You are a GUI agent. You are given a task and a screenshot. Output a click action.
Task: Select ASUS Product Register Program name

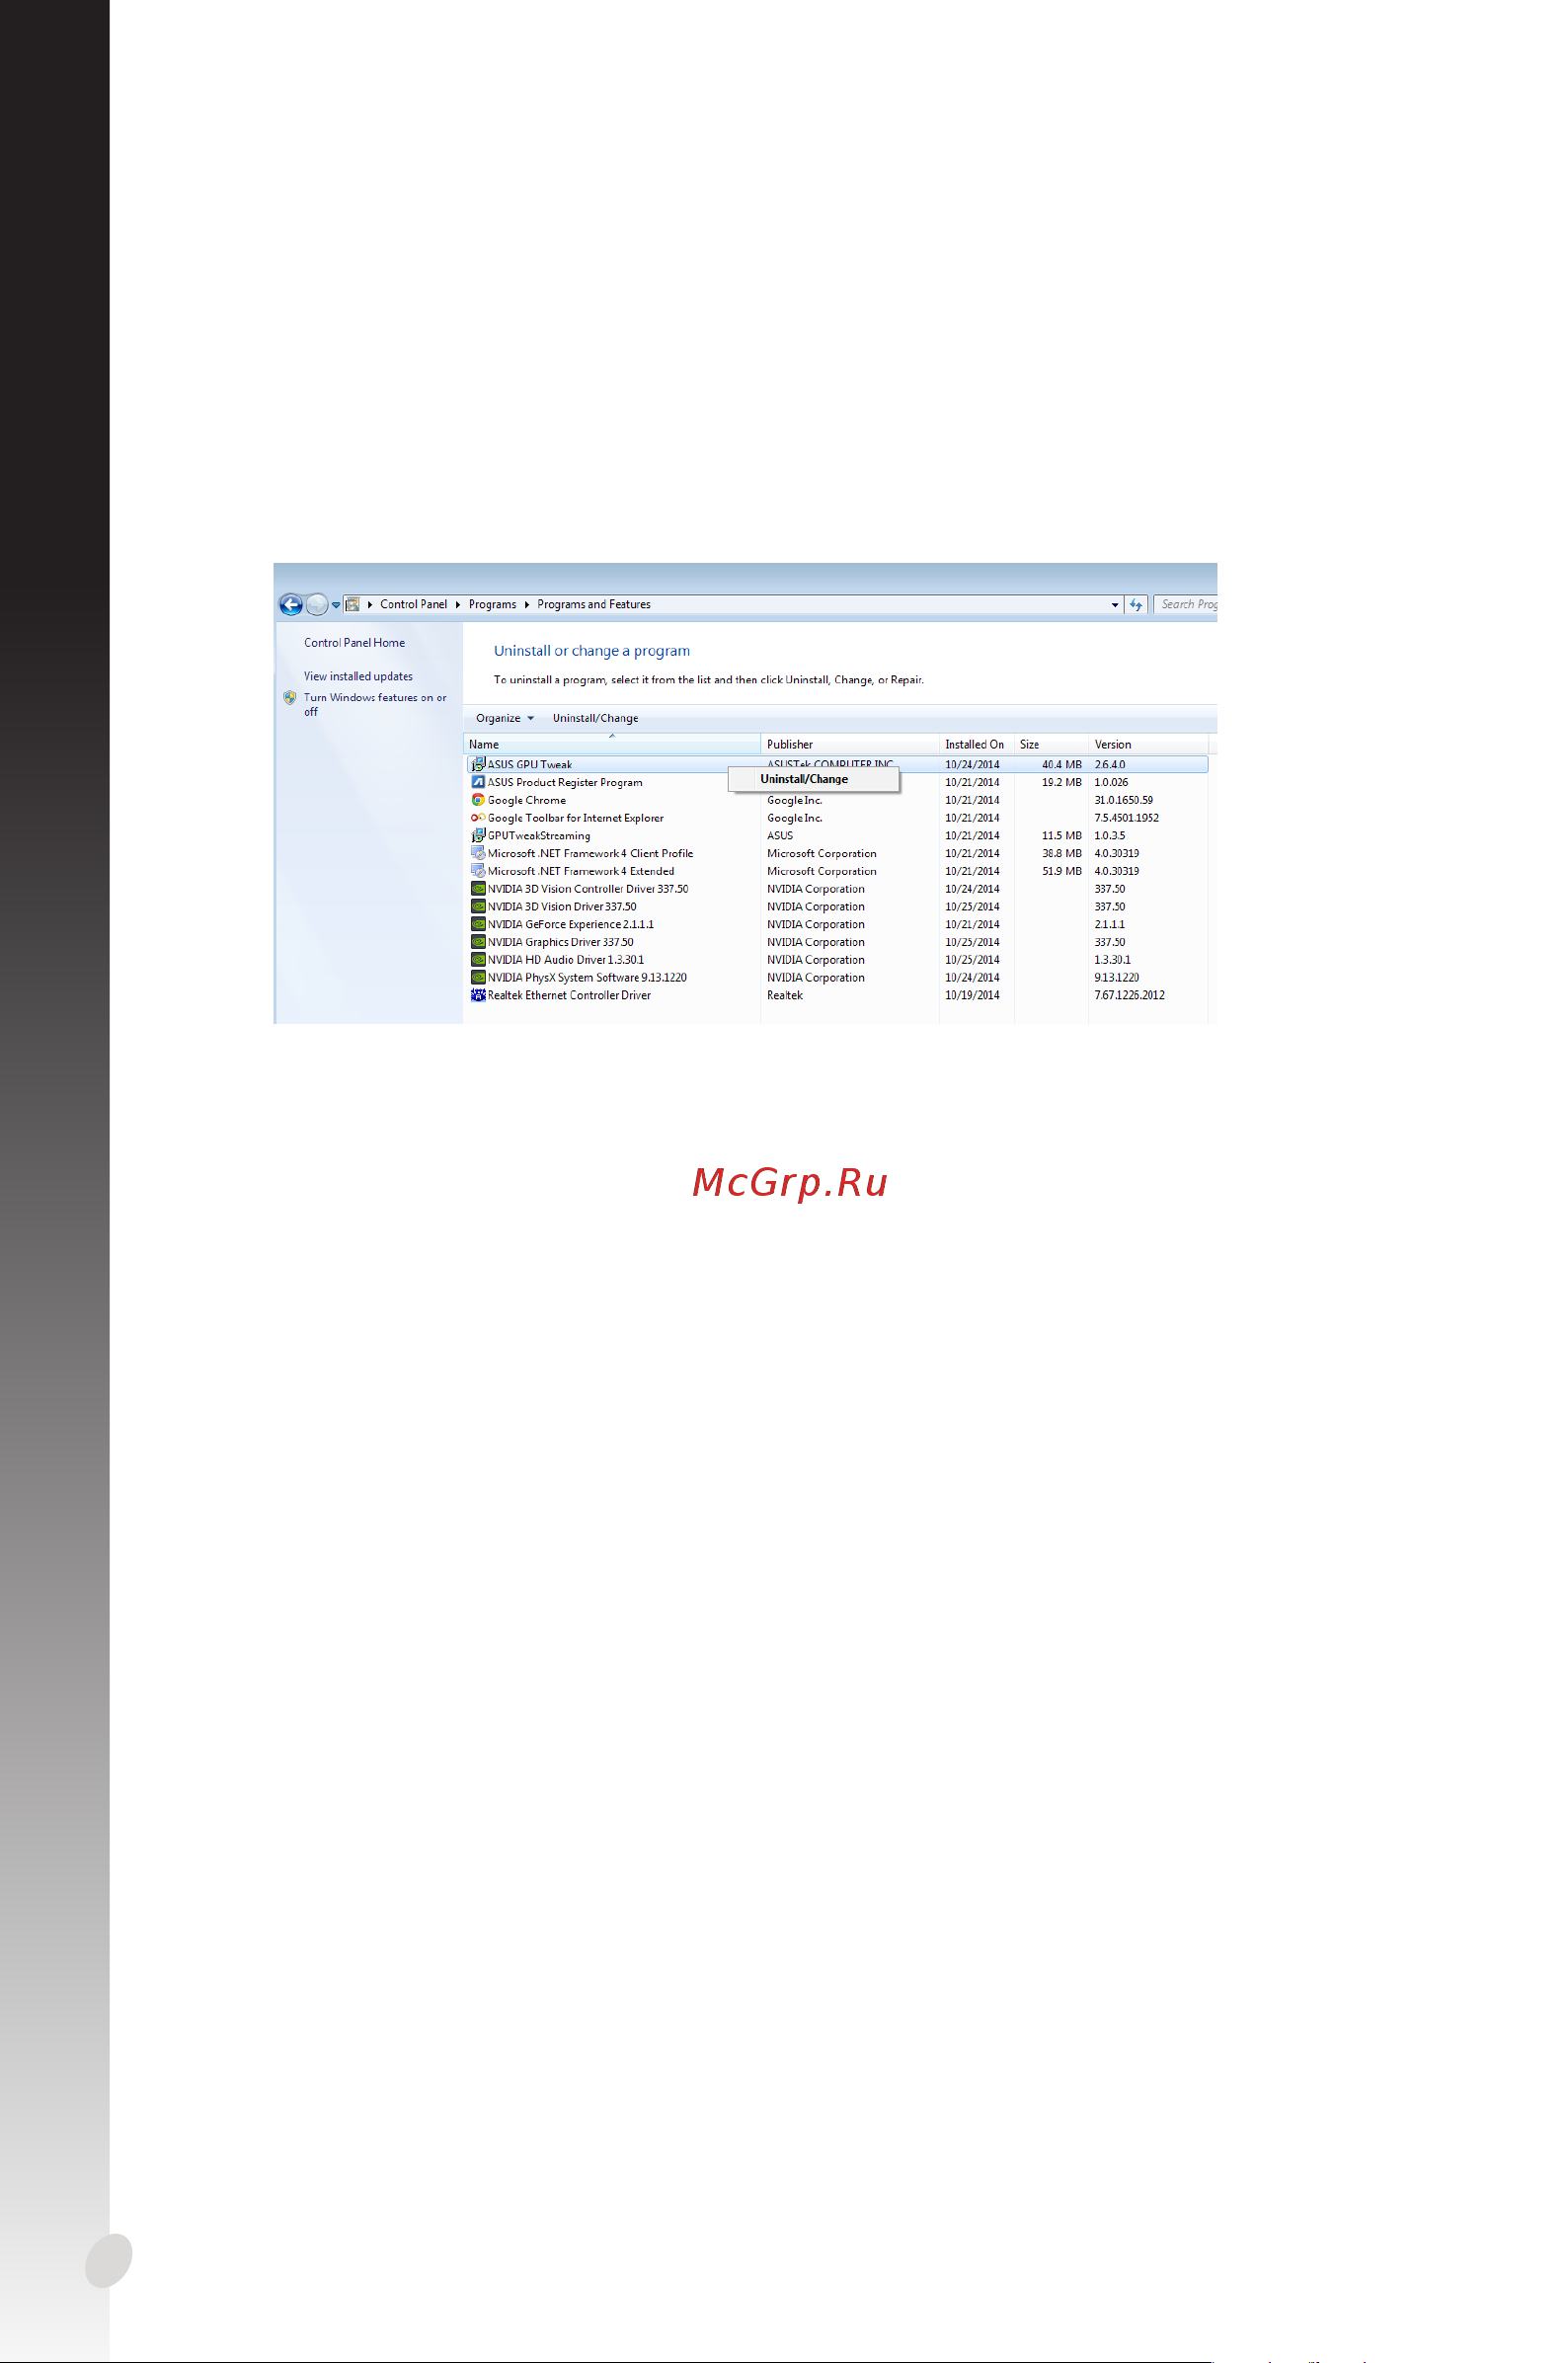tap(565, 782)
